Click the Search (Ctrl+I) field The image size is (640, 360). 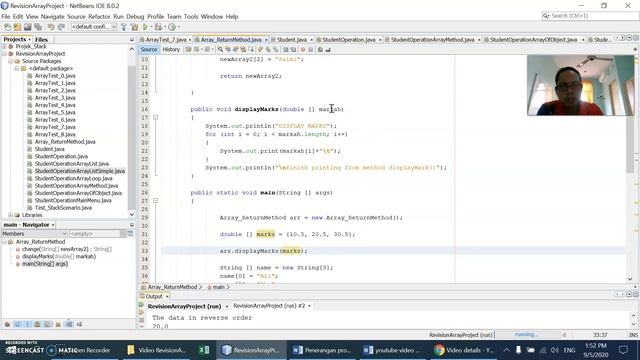click(x=590, y=16)
